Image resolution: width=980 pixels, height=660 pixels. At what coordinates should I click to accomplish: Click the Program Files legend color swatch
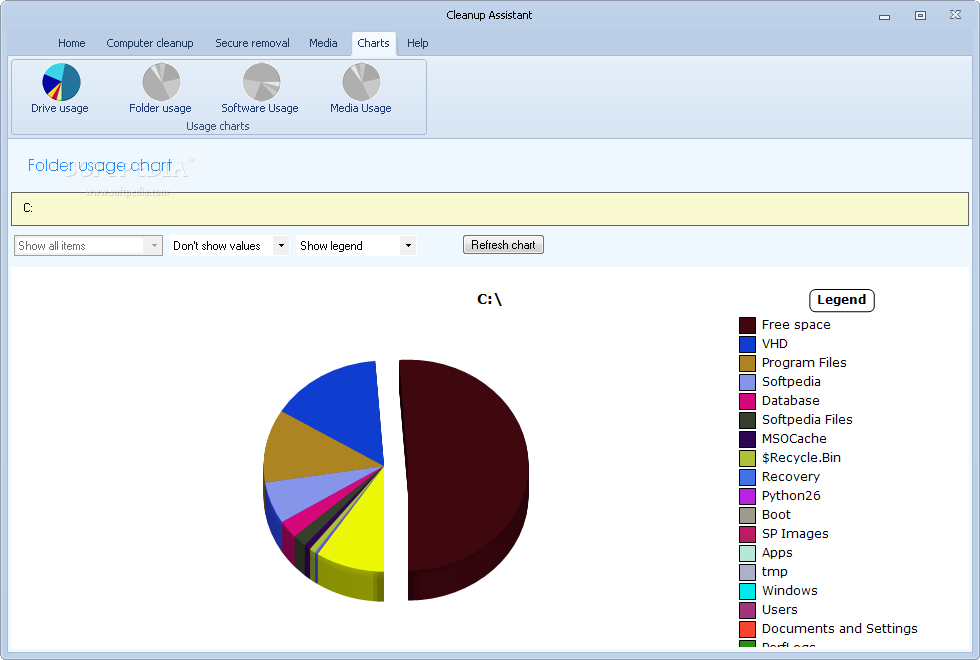point(748,363)
